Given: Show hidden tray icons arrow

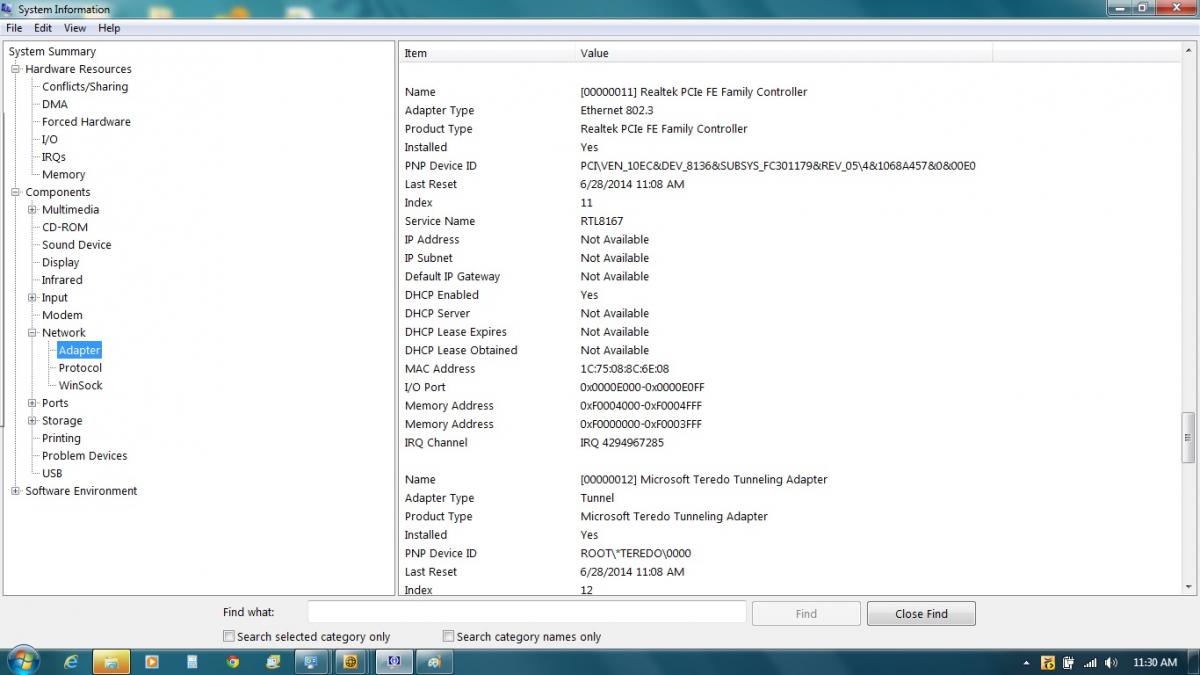Looking at the screenshot, I should (1027, 663).
